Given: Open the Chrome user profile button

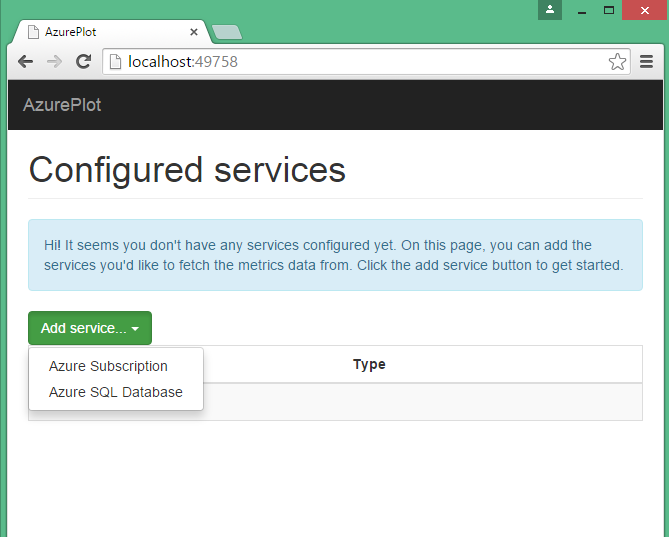Looking at the screenshot, I should click(550, 10).
